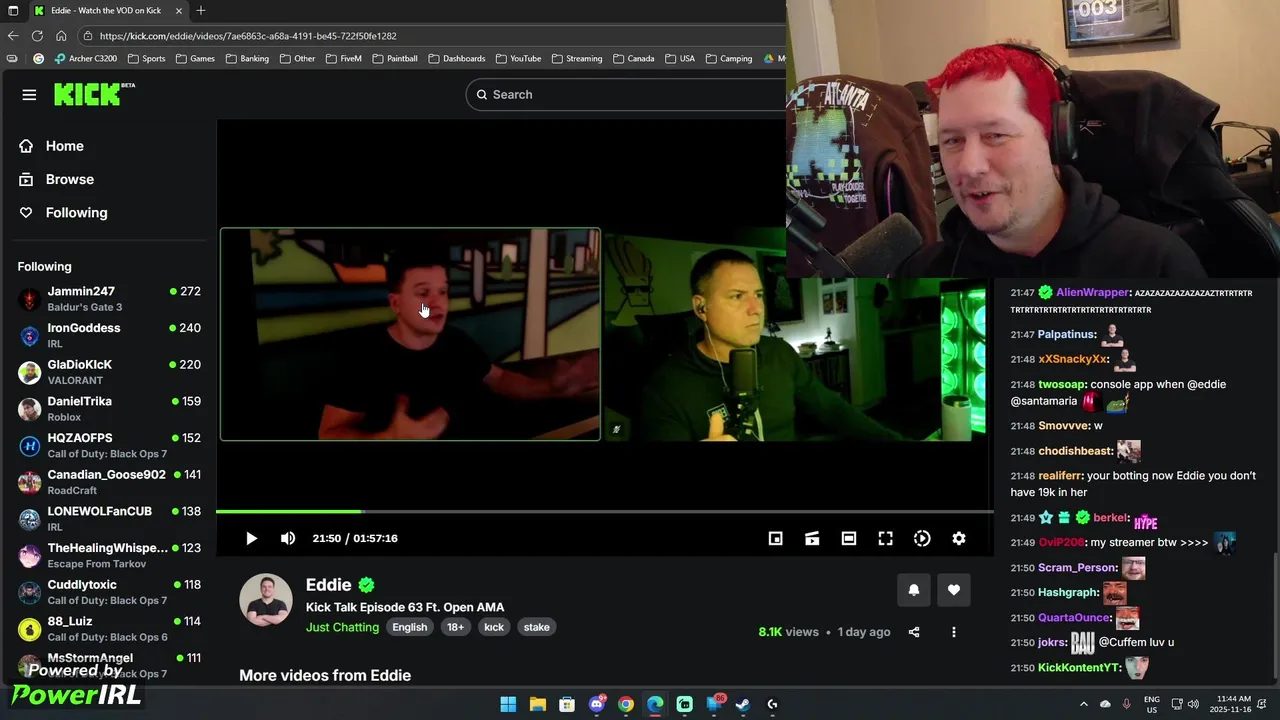The height and width of the screenshot is (720, 1280).
Task: Open 88_Luiz's channel
Action: pos(109,628)
